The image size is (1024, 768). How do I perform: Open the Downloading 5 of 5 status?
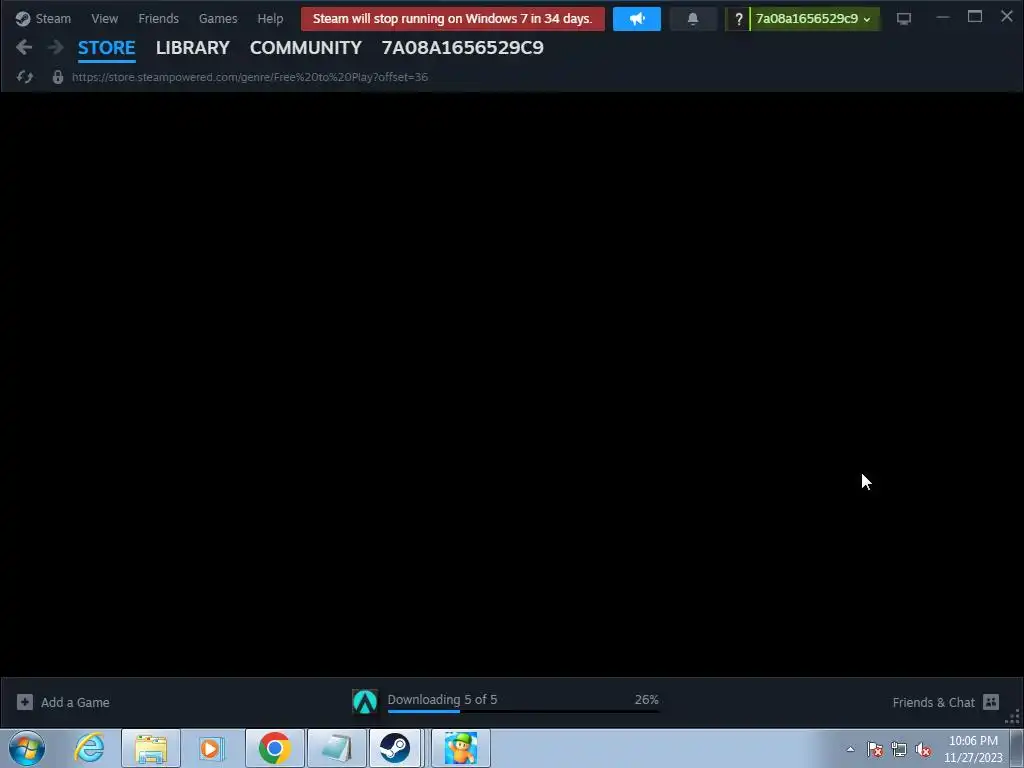pyautogui.click(x=442, y=699)
